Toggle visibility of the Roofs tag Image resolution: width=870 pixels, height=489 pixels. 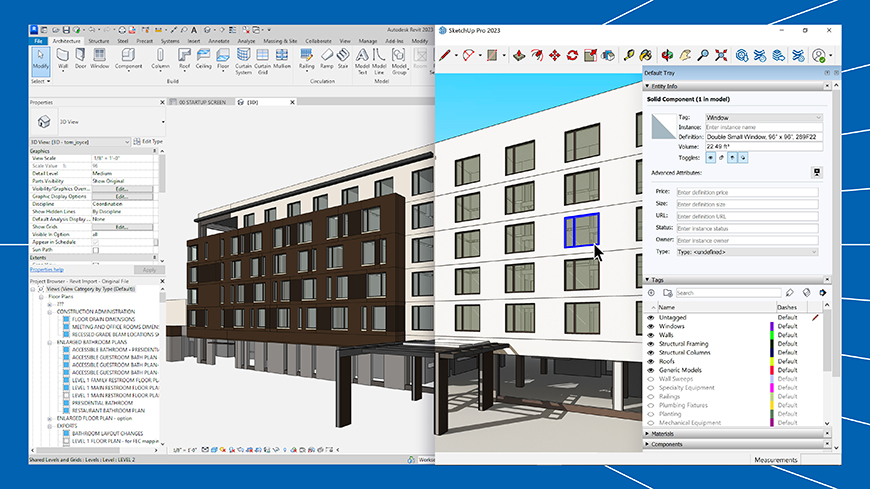click(x=651, y=361)
